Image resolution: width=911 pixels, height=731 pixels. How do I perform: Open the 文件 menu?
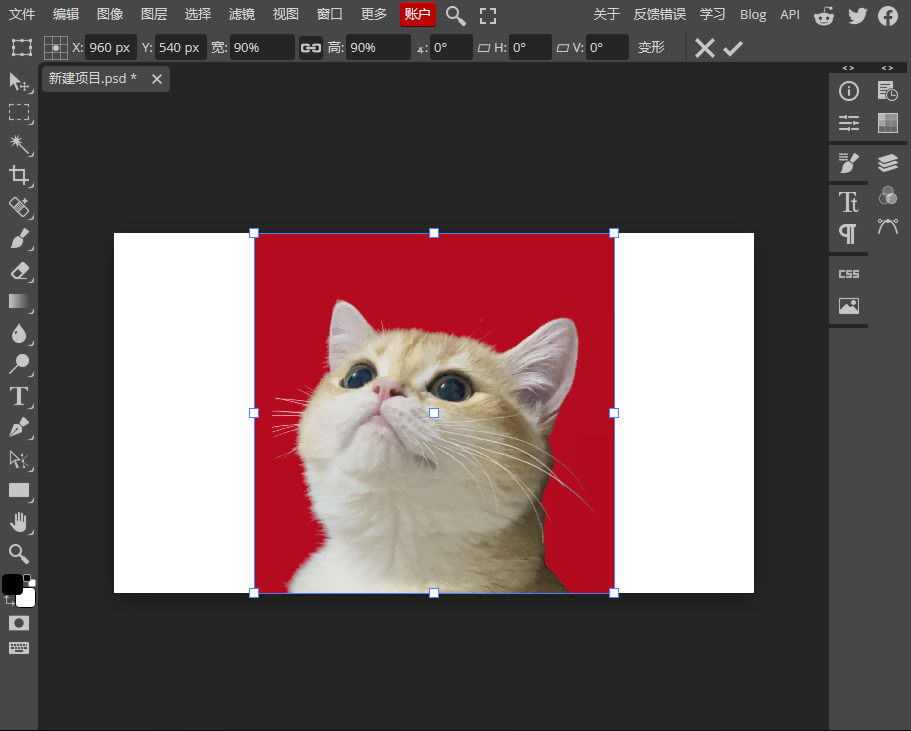(x=22, y=14)
